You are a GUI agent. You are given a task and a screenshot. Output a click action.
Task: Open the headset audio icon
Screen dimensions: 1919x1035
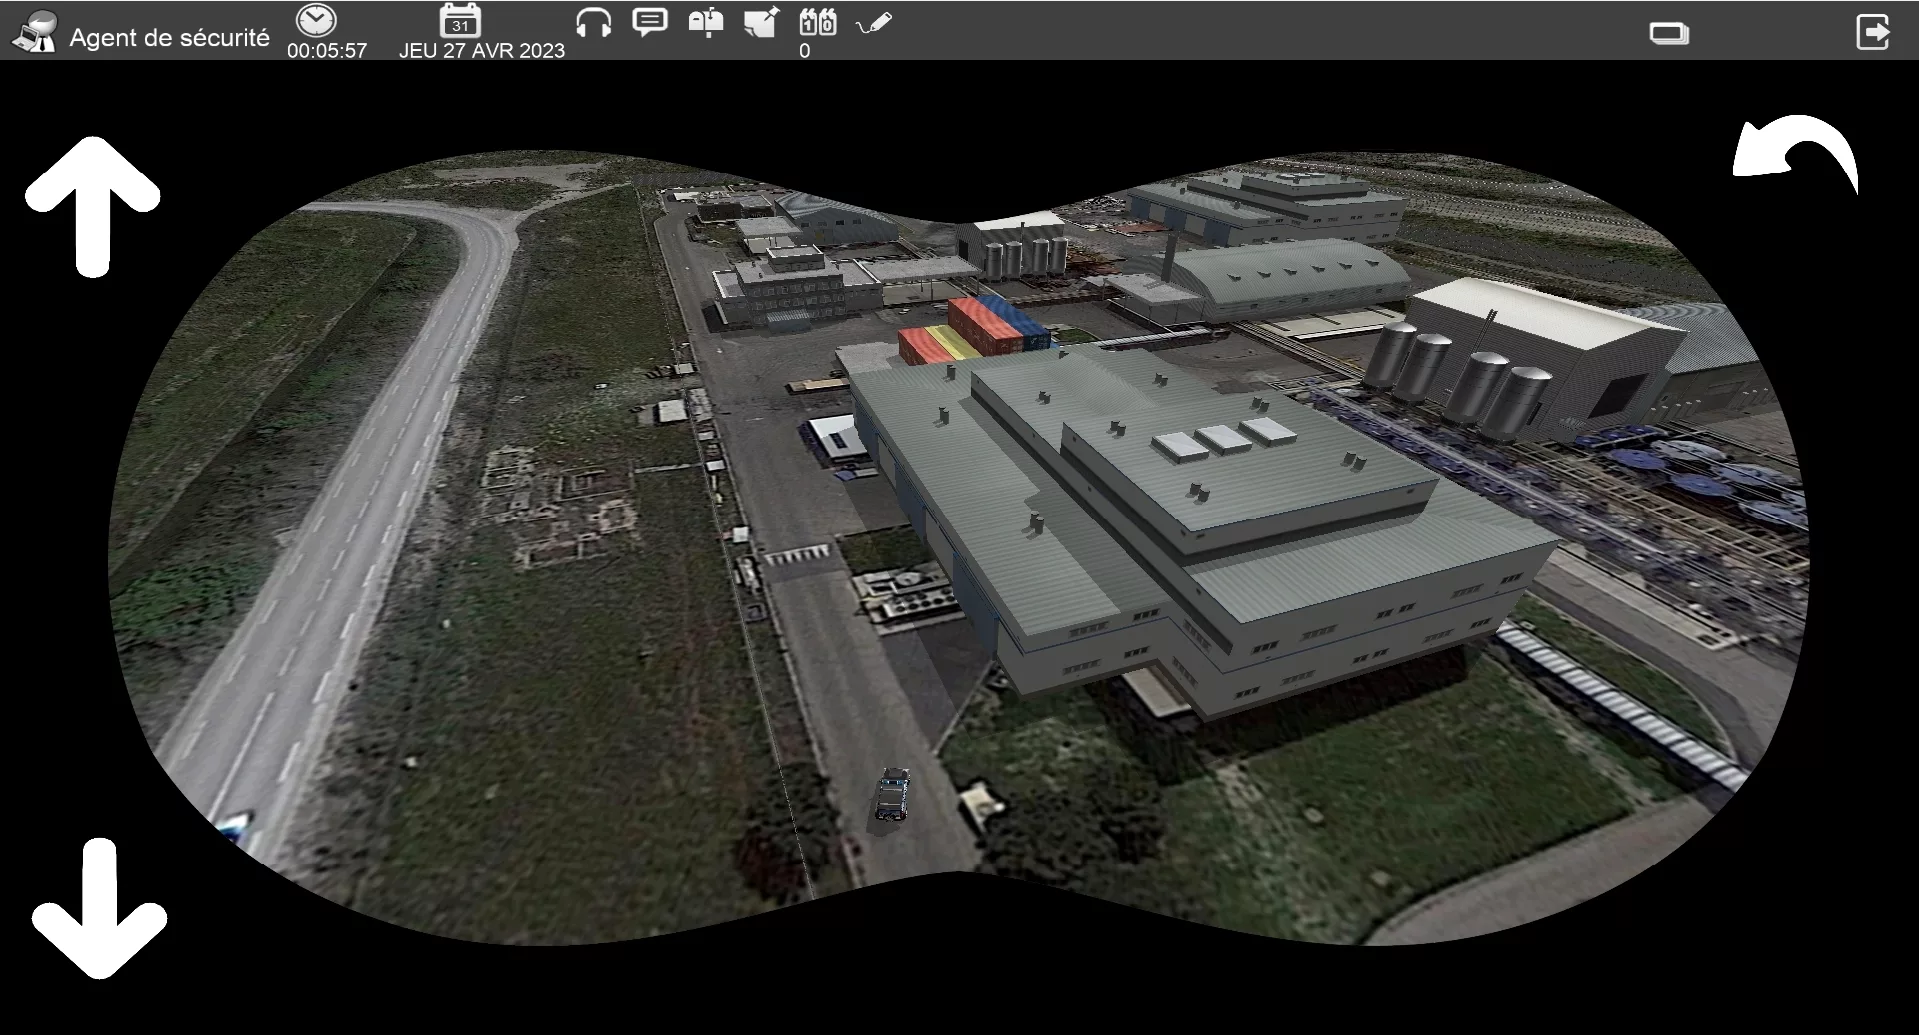(593, 23)
